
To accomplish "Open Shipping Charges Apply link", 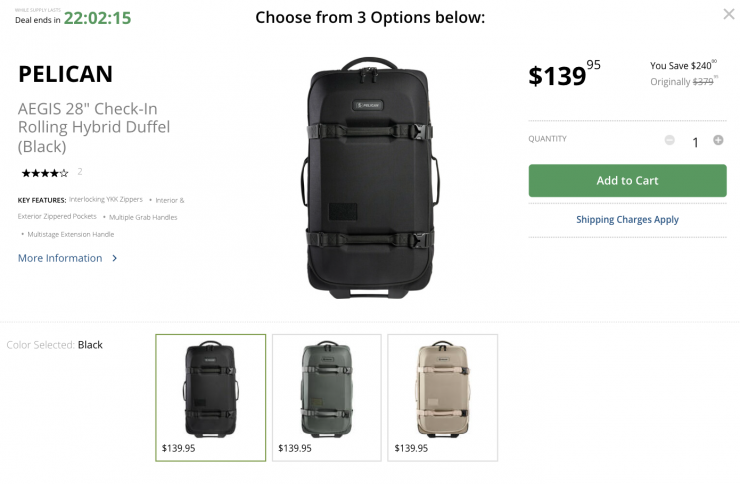I will (627, 220).
